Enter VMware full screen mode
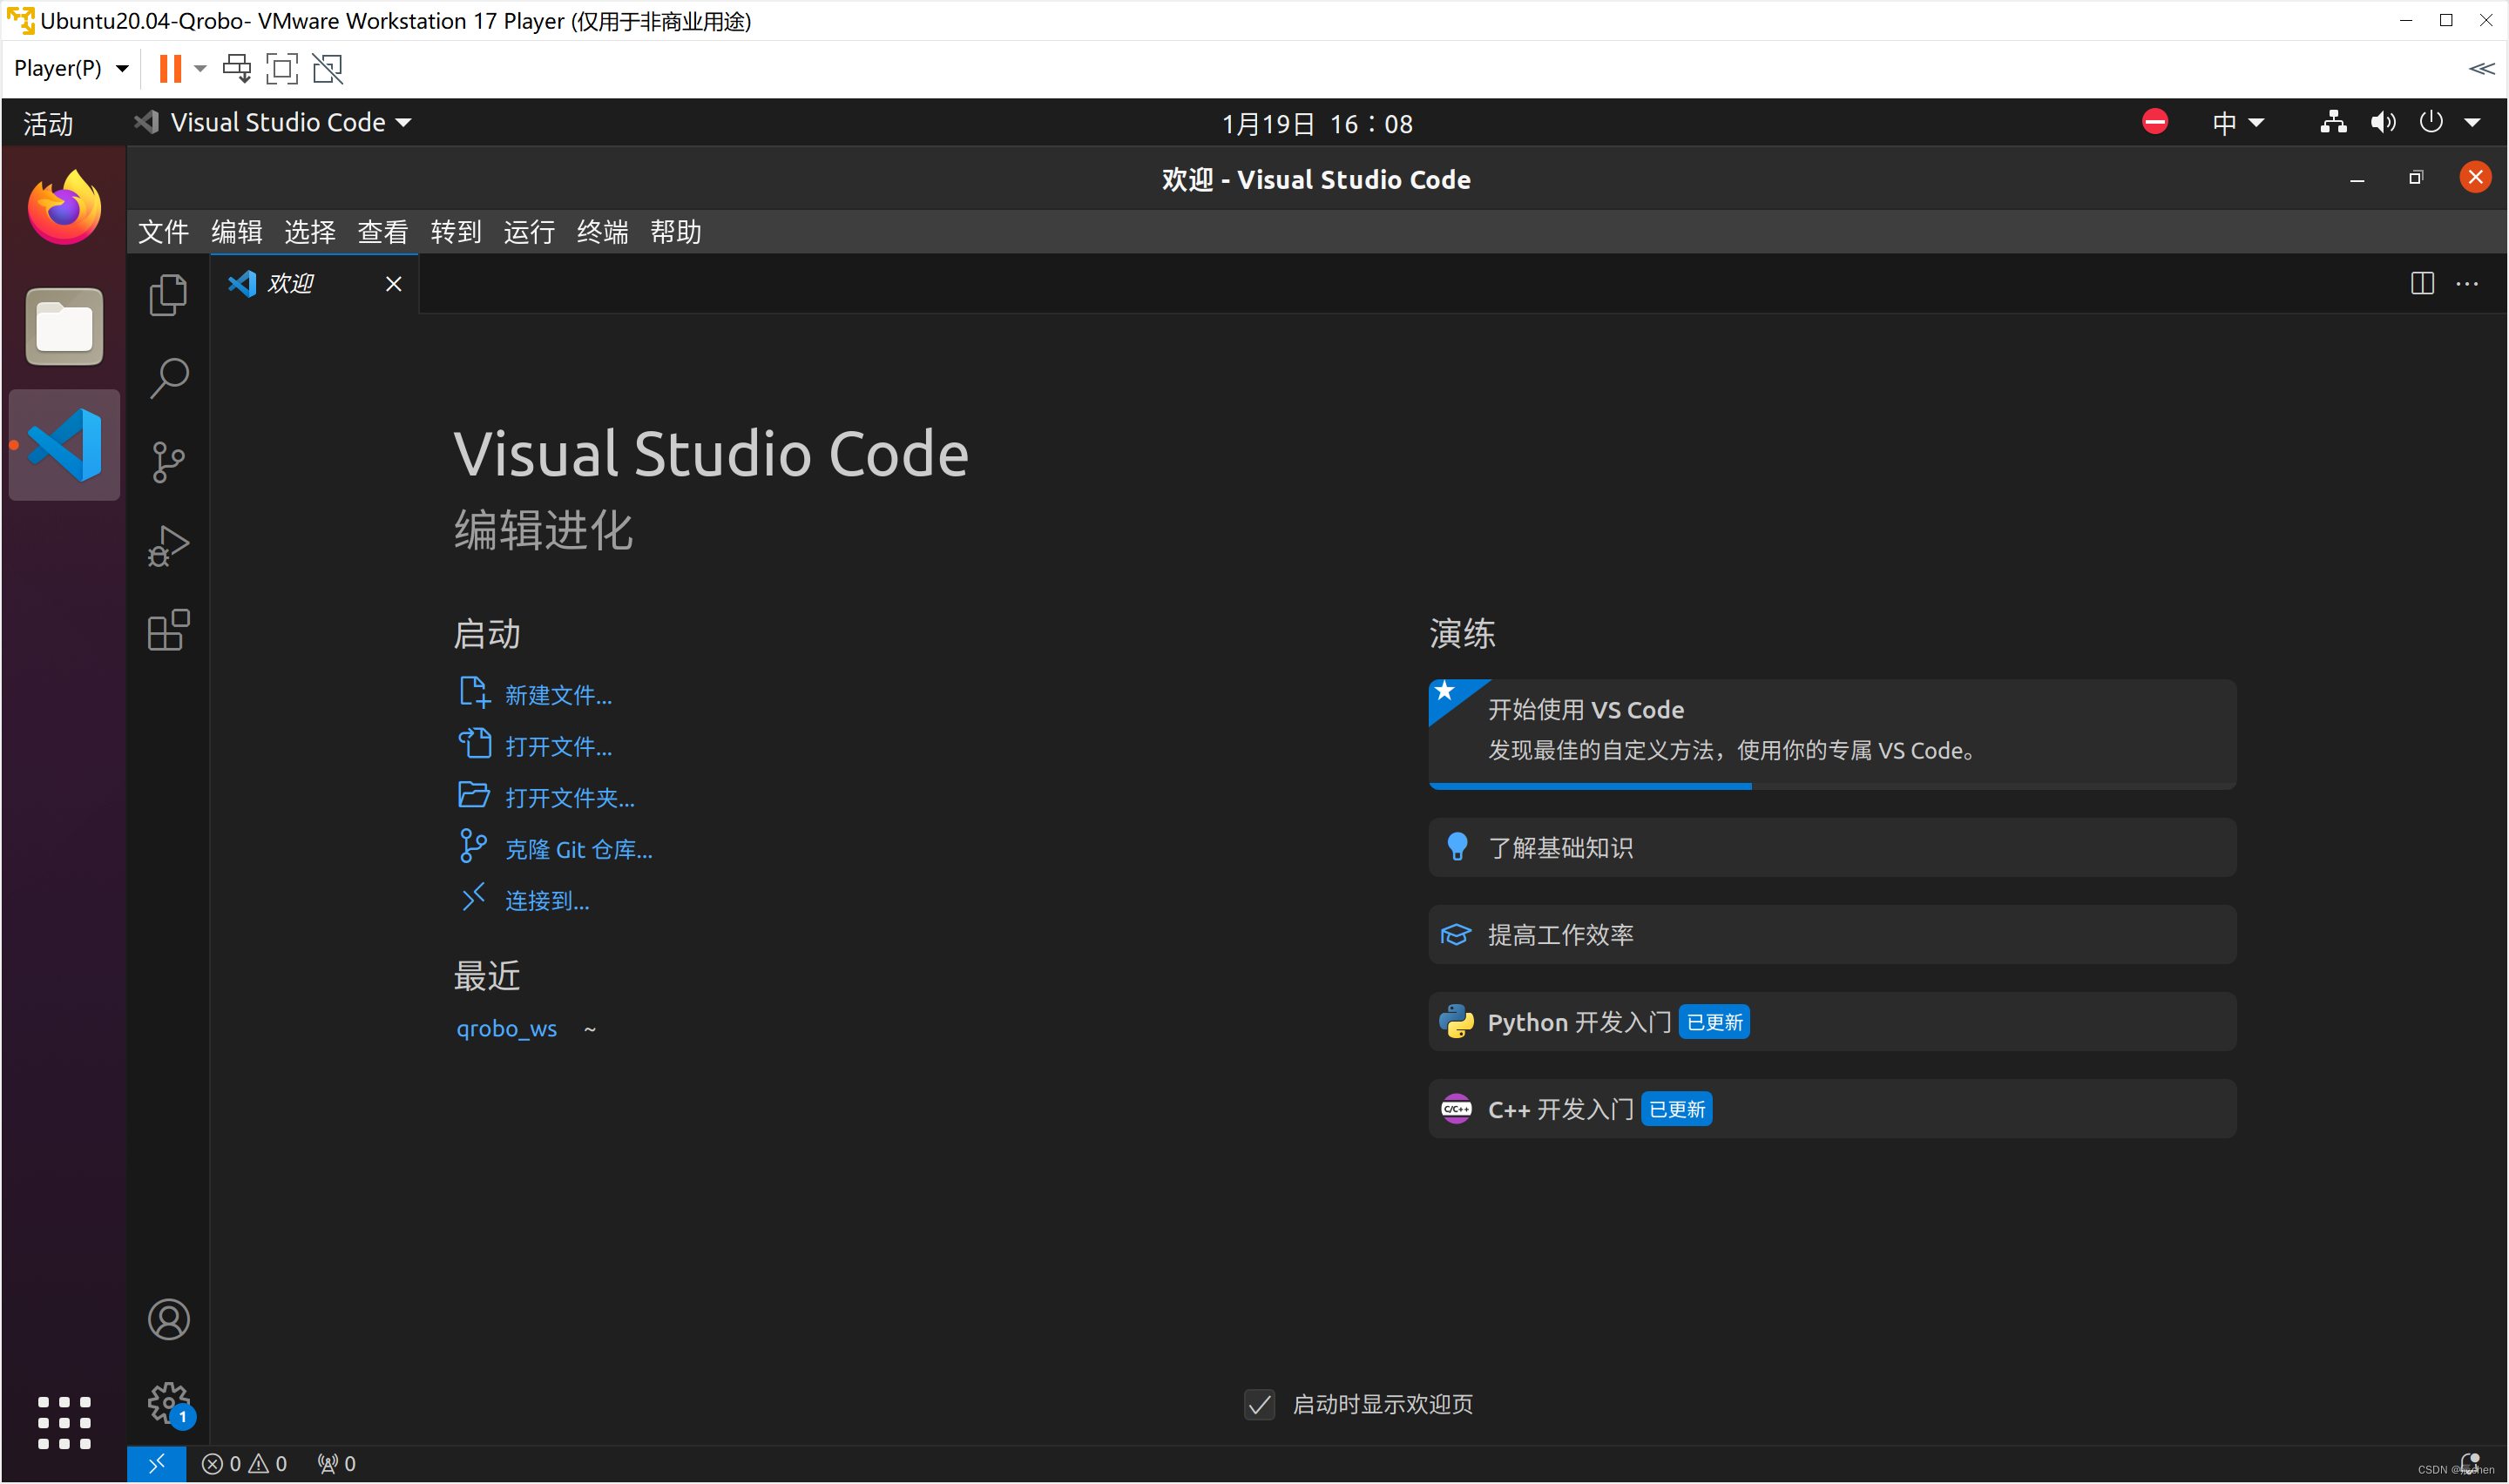The height and width of the screenshot is (1484, 2509). [x=282, y=68]
